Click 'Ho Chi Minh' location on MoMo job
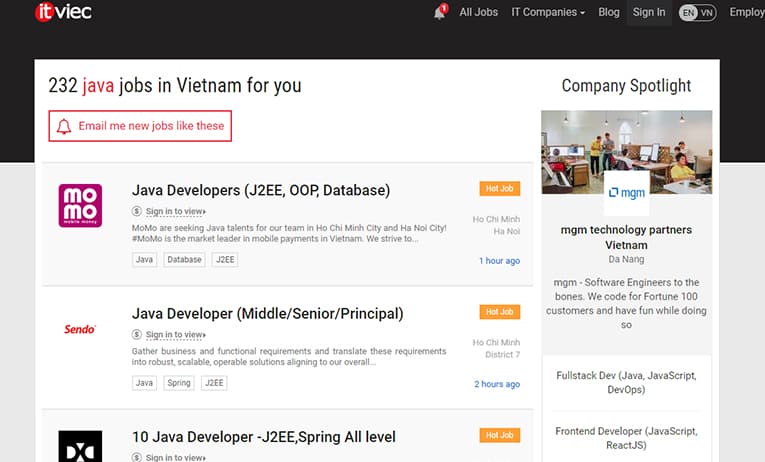 click(496, 219)
